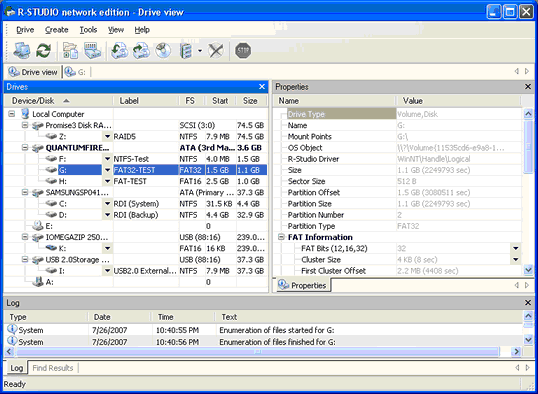Collapse the FAT Information section

point(281,237)
